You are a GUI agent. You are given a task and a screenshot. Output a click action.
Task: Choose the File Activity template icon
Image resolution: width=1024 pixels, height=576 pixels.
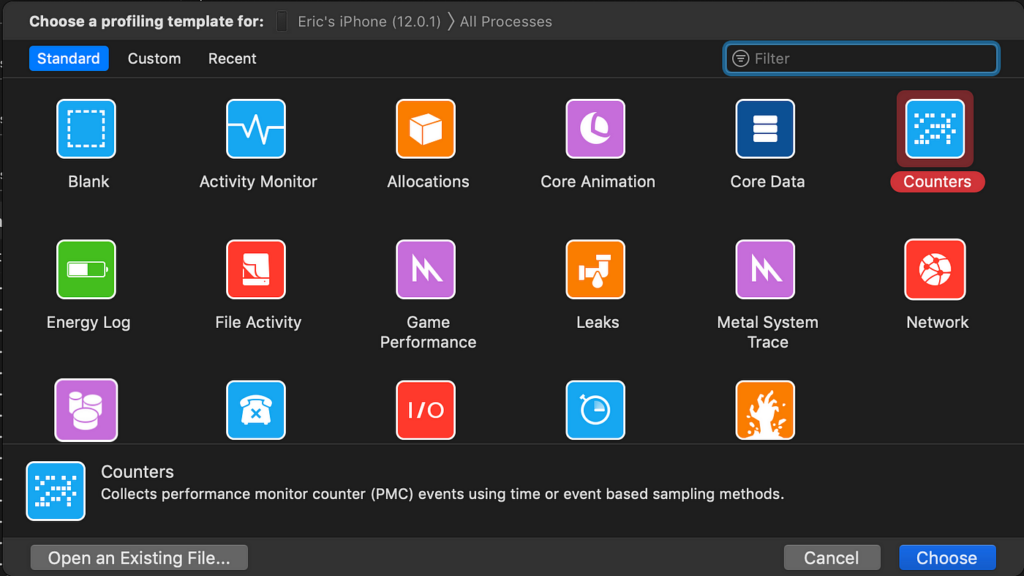click(x=256, y=269)
